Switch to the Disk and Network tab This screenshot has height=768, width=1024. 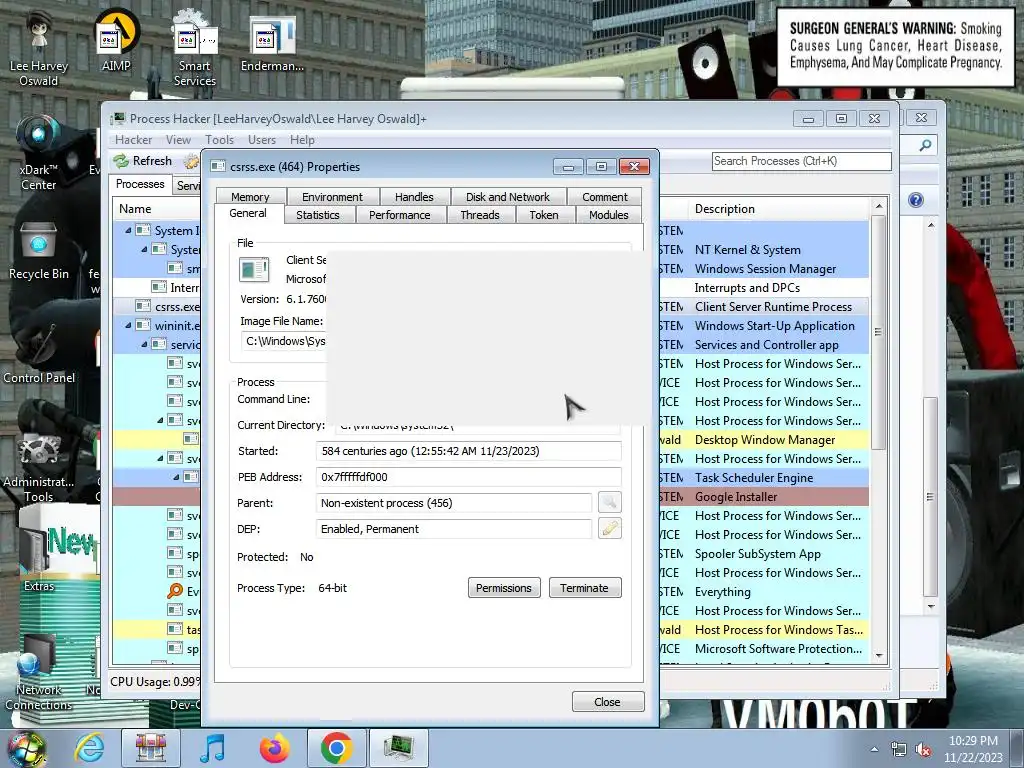507,197
